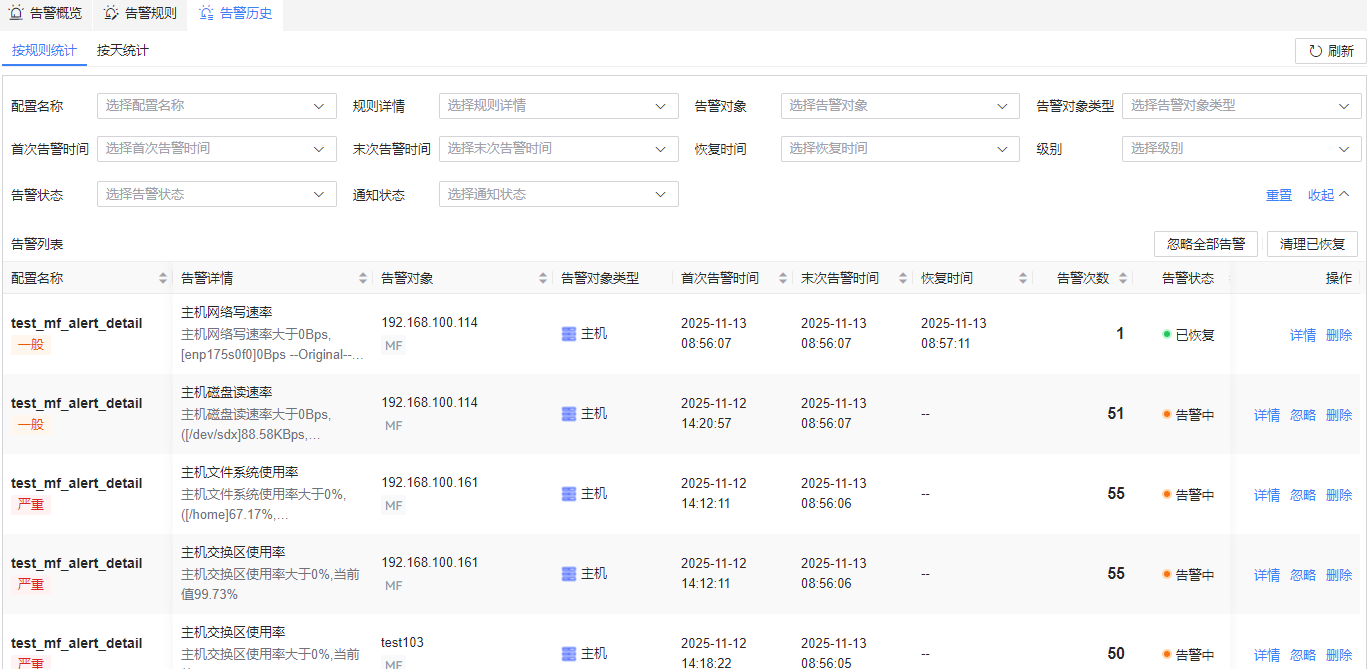Screen dimensions: 1367x669
Task: Click host icon in test103 row
Action: pyautogui.click(x=569, y=654)
